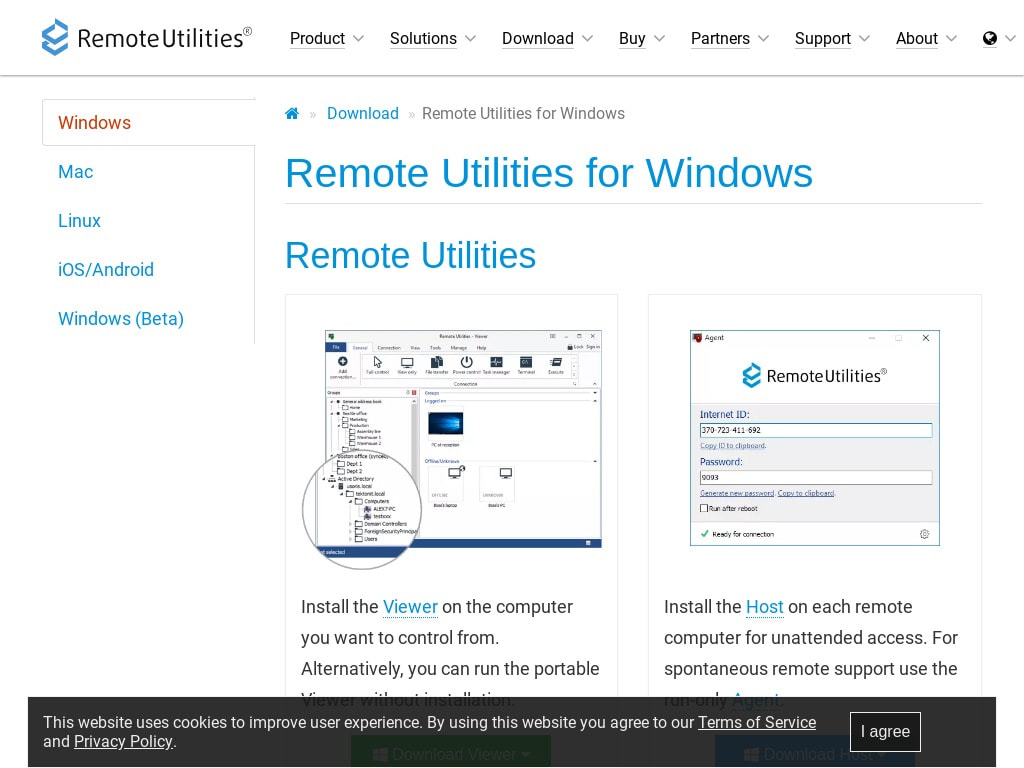
Task: Click the I agree cookie button
Action: click(885, 732)
